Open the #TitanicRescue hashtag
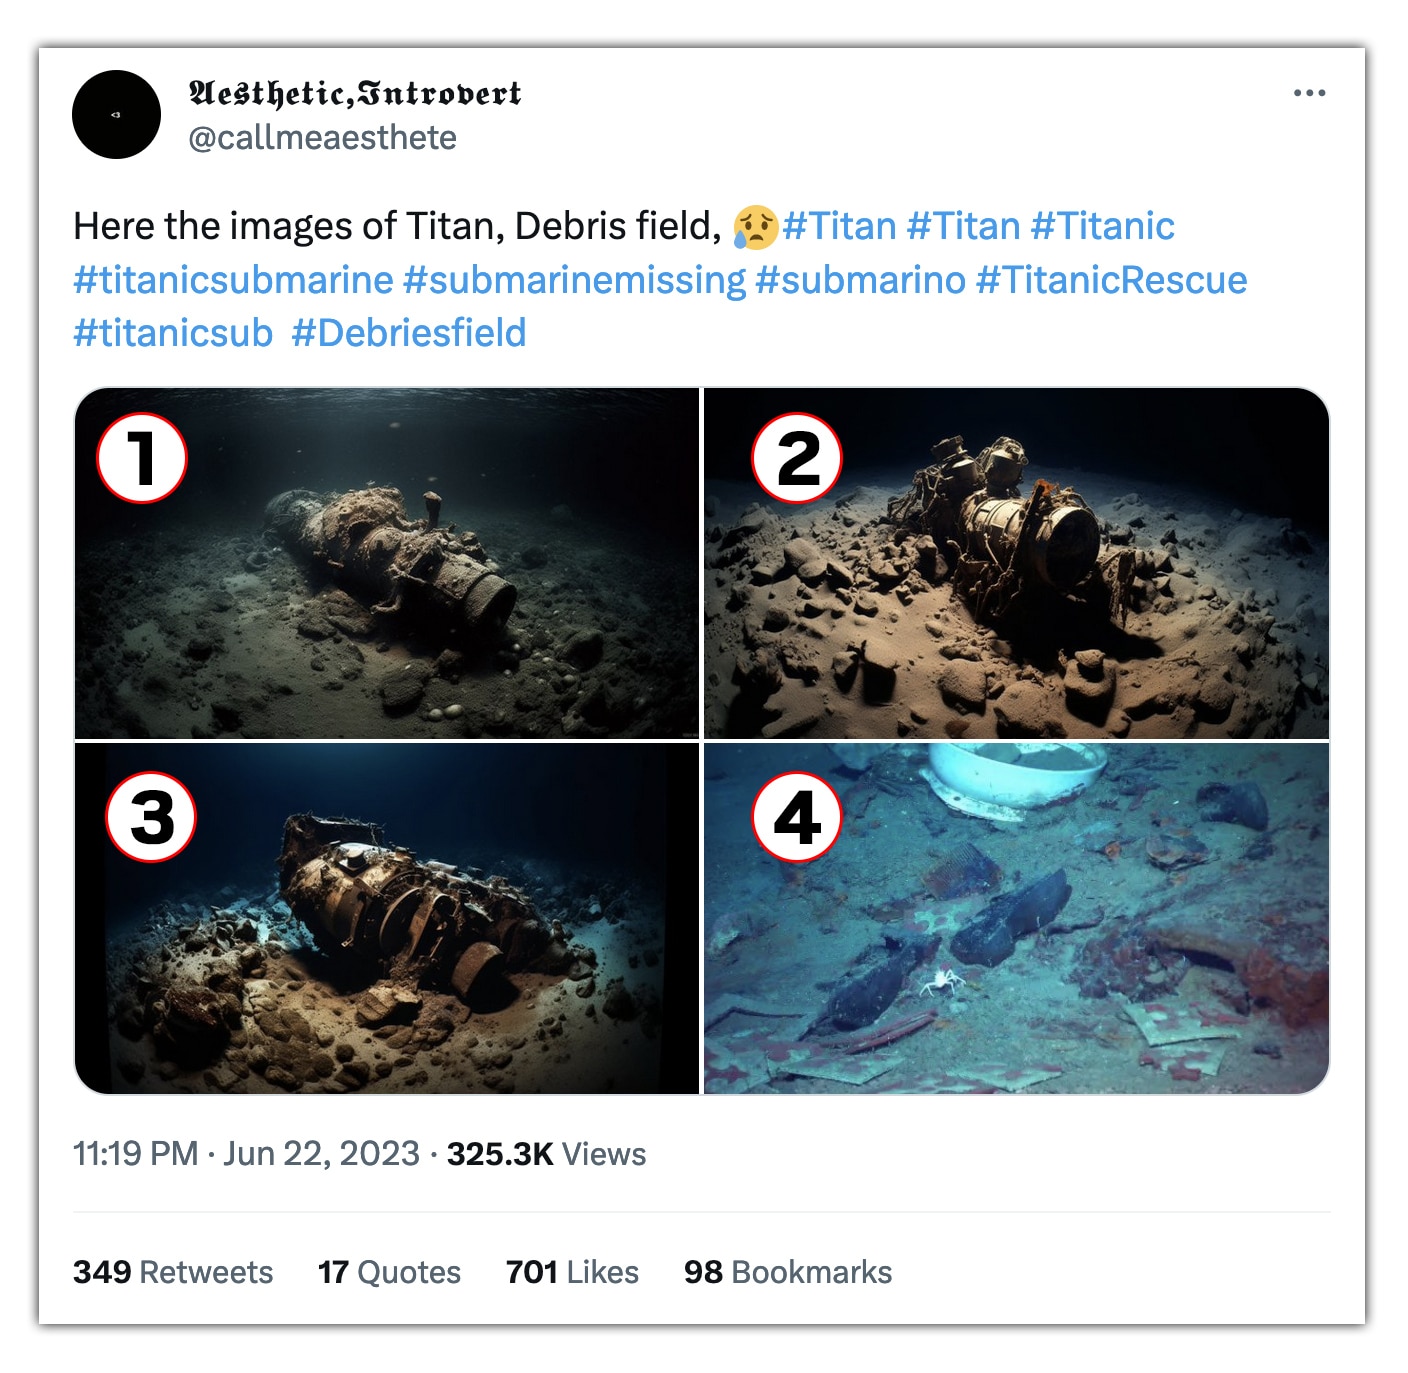The image size is (1408, 1373). (x=1111, y=281)
